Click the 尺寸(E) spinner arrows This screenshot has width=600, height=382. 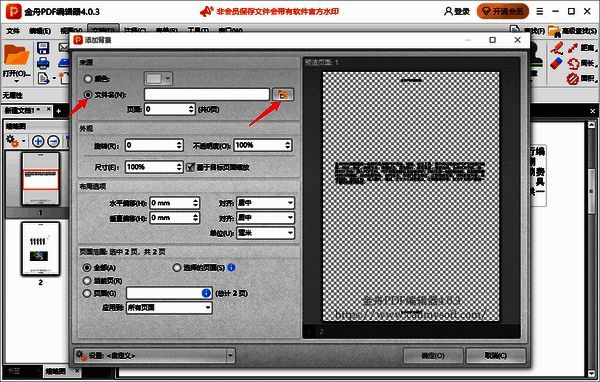click(179, 167)
